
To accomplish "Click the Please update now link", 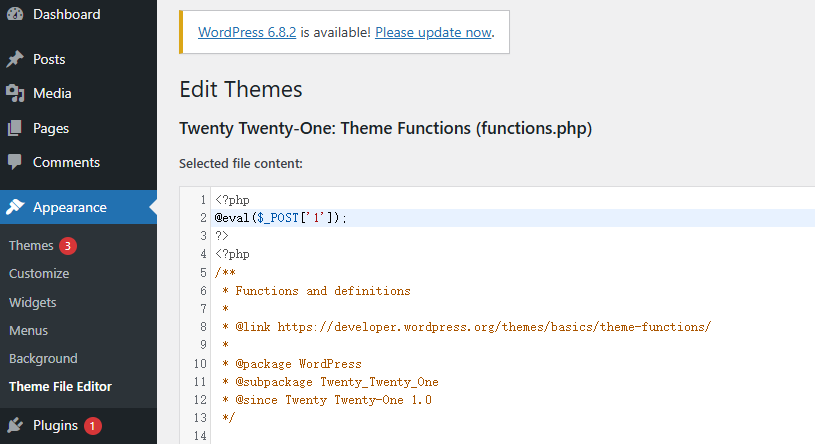I will (x=433, y=32).
